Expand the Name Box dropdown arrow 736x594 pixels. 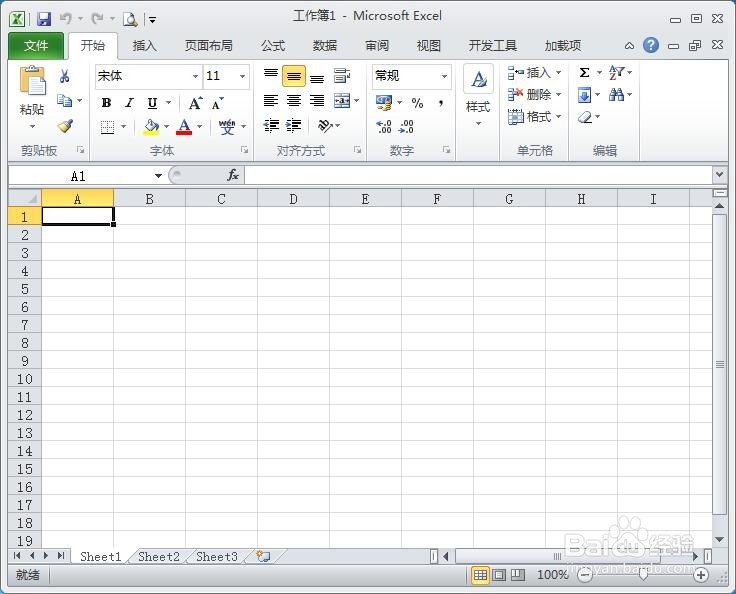click(158, 176)
